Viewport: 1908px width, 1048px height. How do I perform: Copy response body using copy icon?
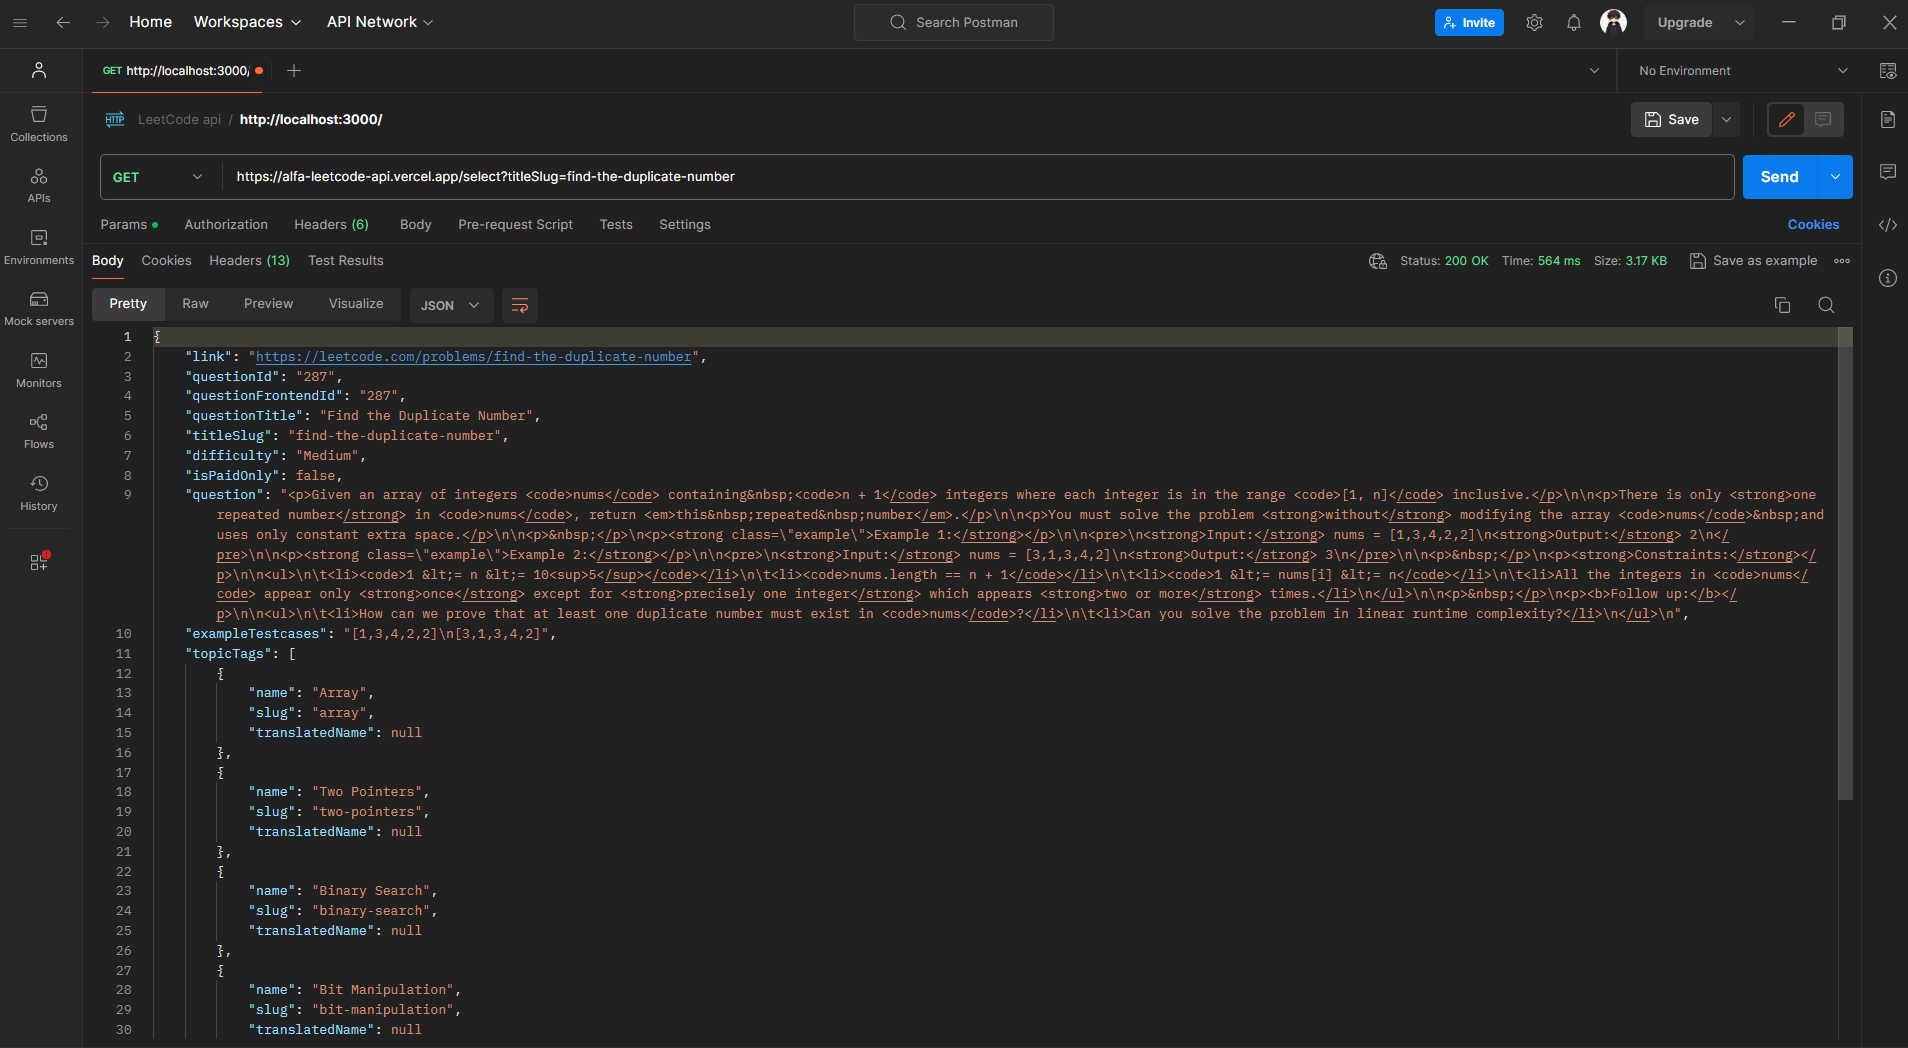[x=1782, y=305]
